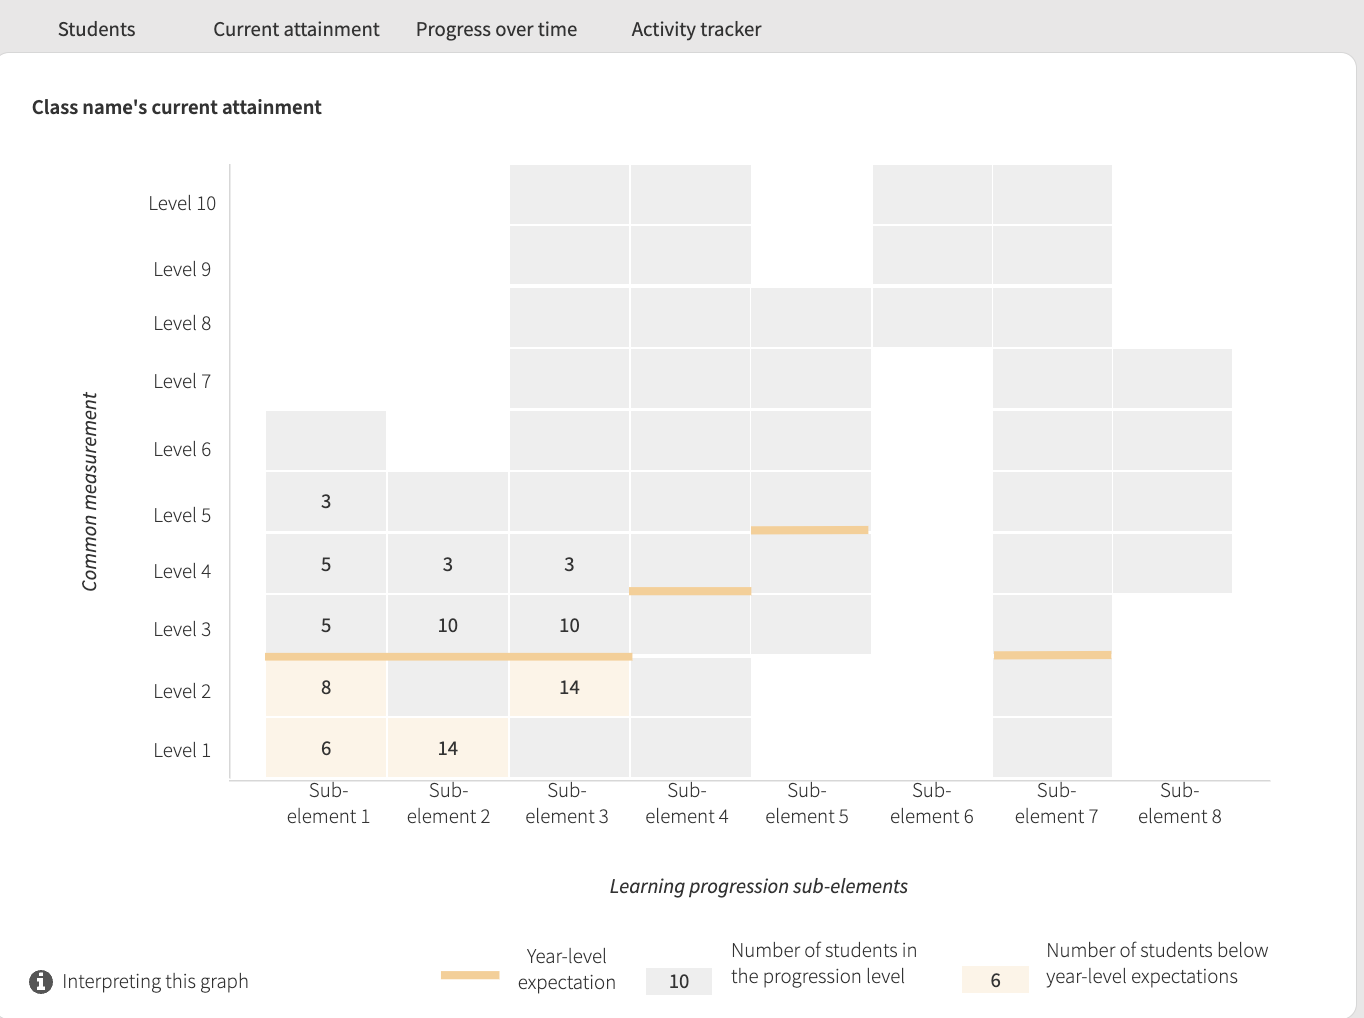
Task: Click the Sub-element 8 axis label
Action: (x=1180, y=804)
